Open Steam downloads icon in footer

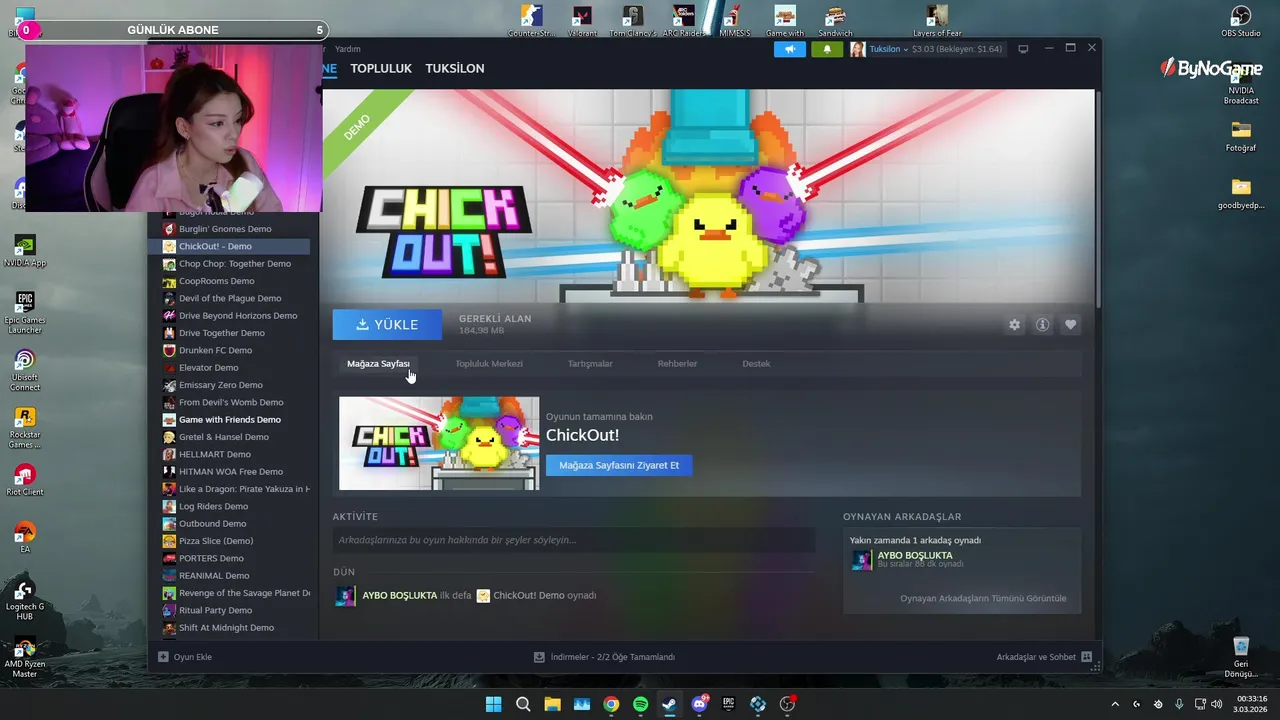tap(539, 657)
